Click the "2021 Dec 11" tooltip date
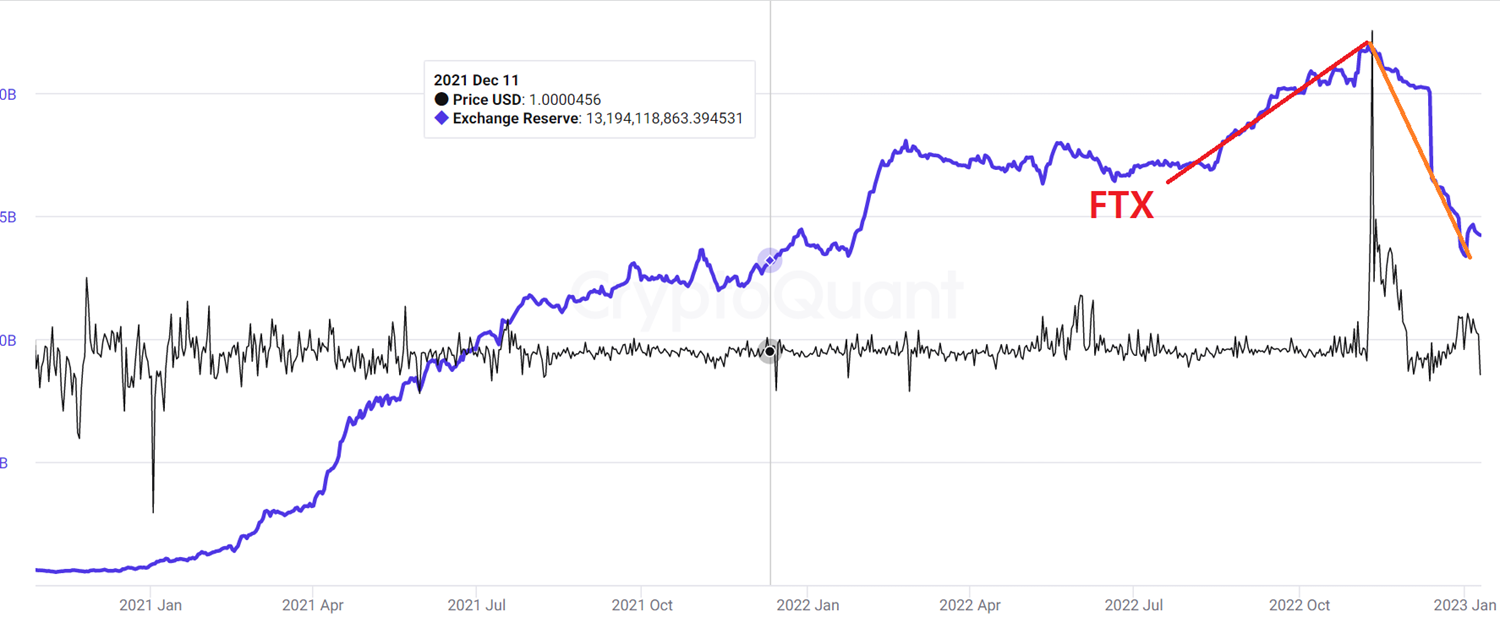Viewport: 1500px width, 623px height. (x=476, y=80)
